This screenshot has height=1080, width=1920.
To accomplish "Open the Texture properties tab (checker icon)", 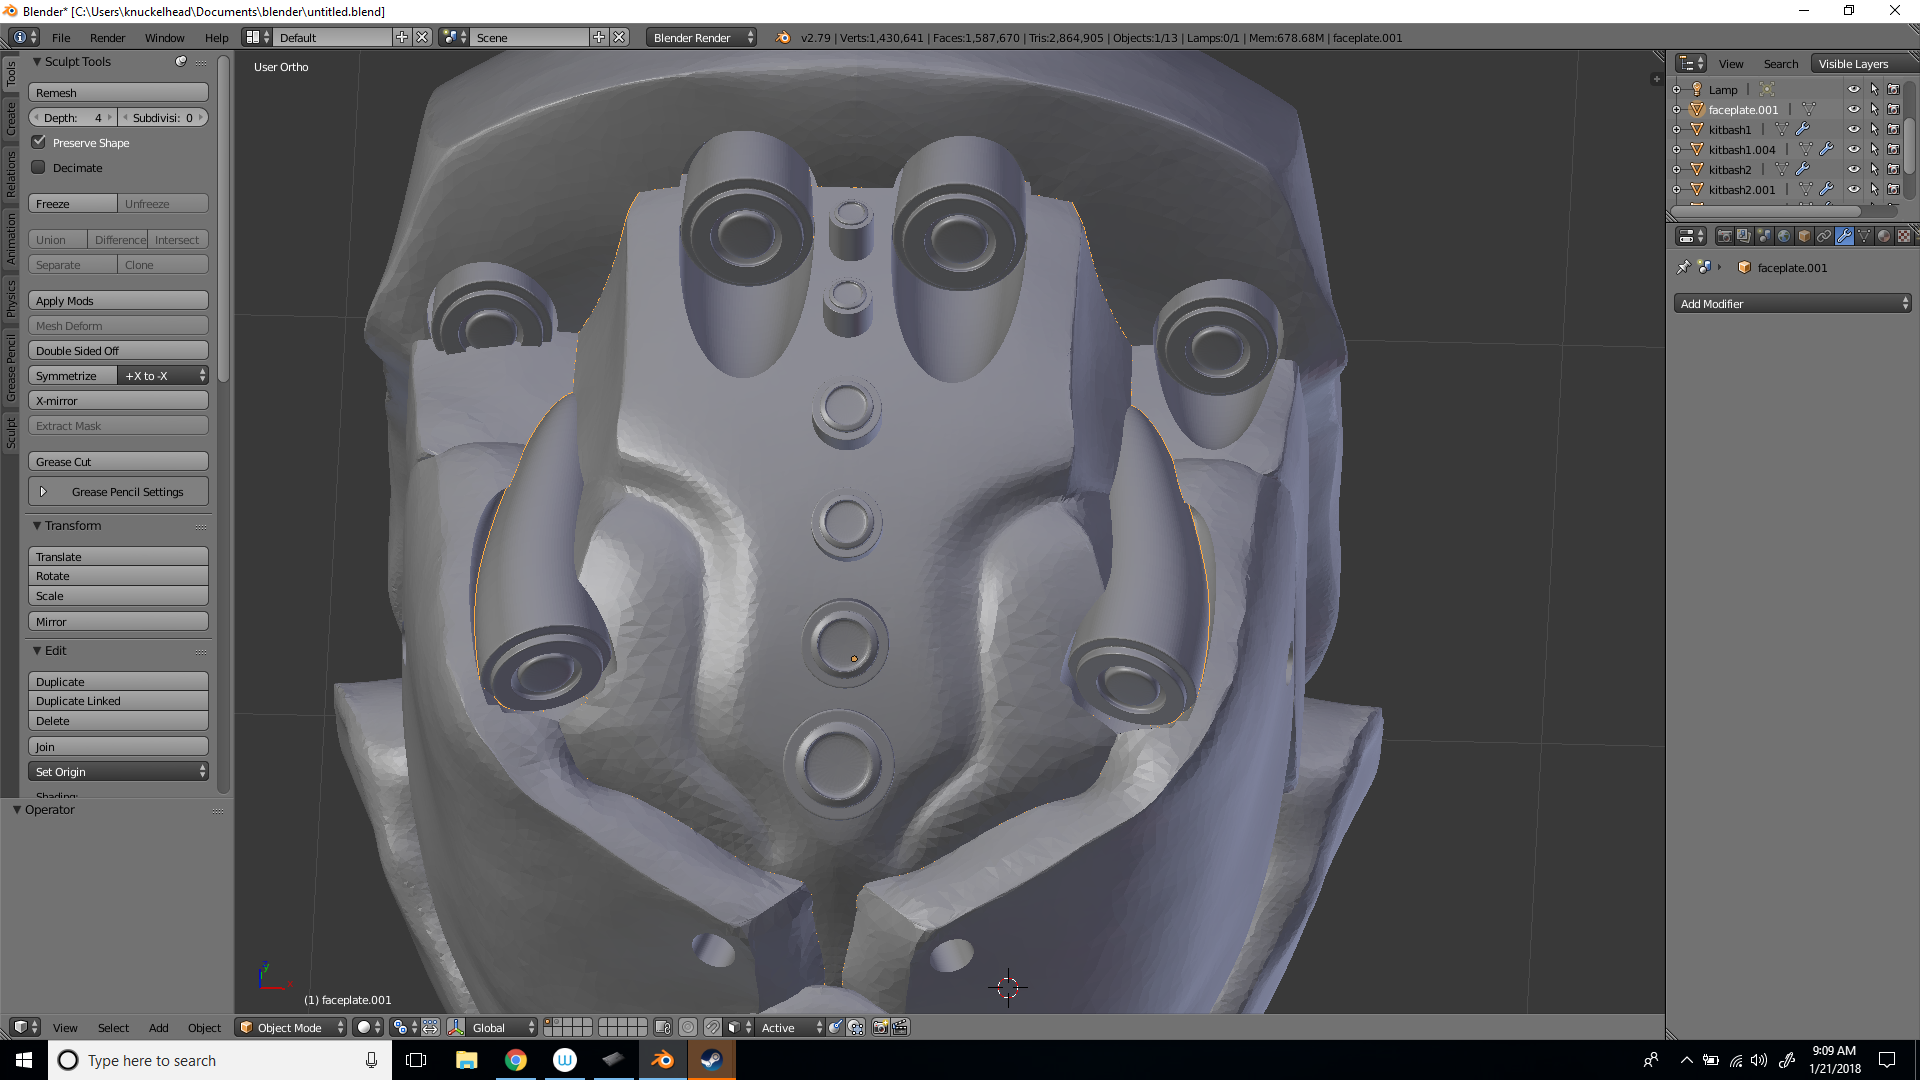I will coord(1904,237).
